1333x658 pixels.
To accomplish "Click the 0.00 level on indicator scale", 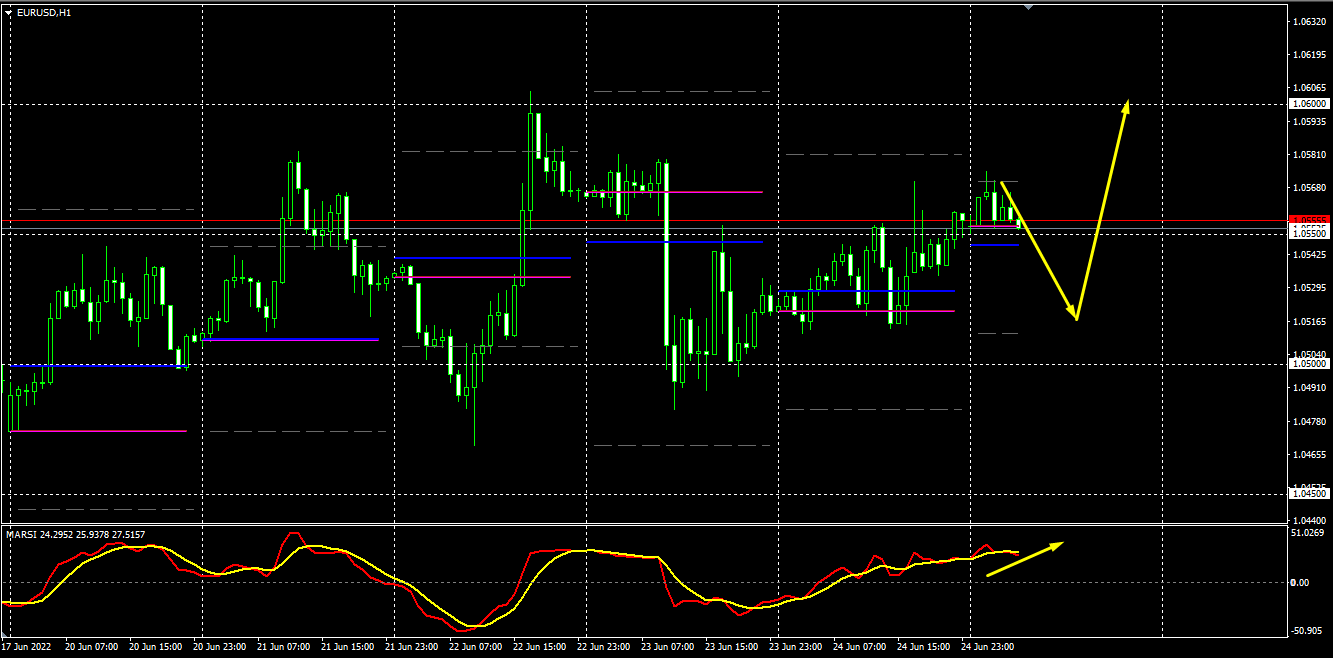I will 1301,582.
